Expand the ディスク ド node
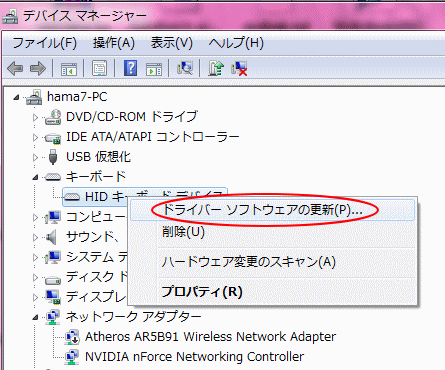The width and height of the screenshot is (445, 370). pyautogui.click(x=35, y=277)
